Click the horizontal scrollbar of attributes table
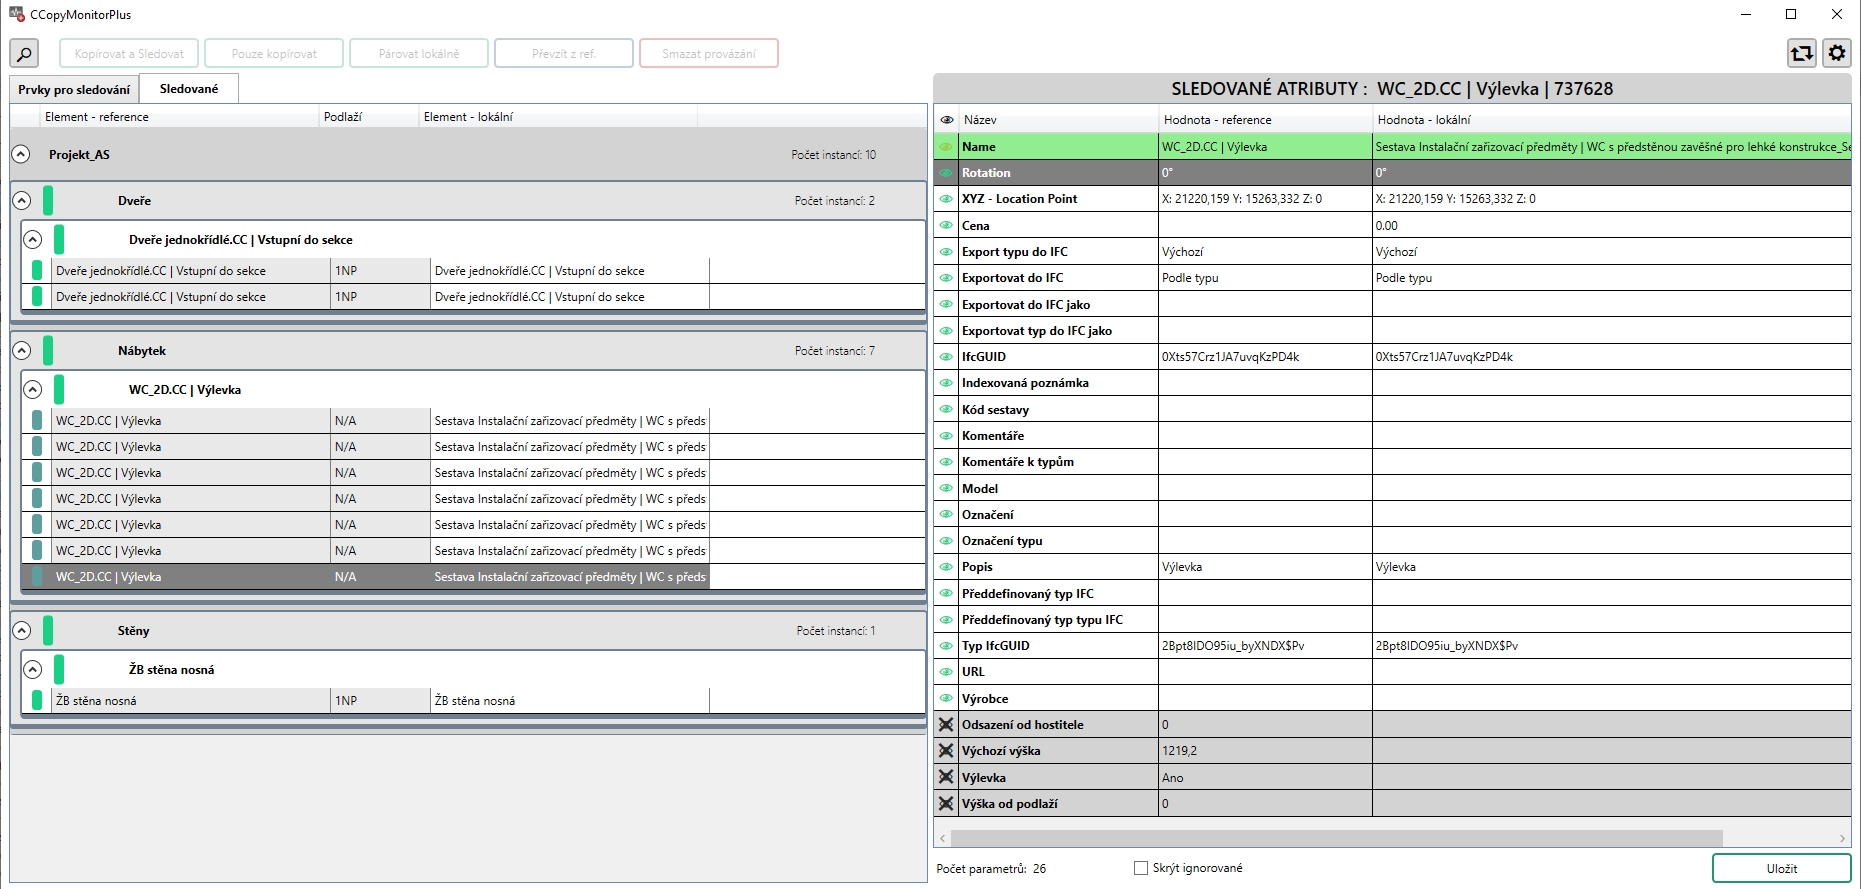 (1336, 838)
